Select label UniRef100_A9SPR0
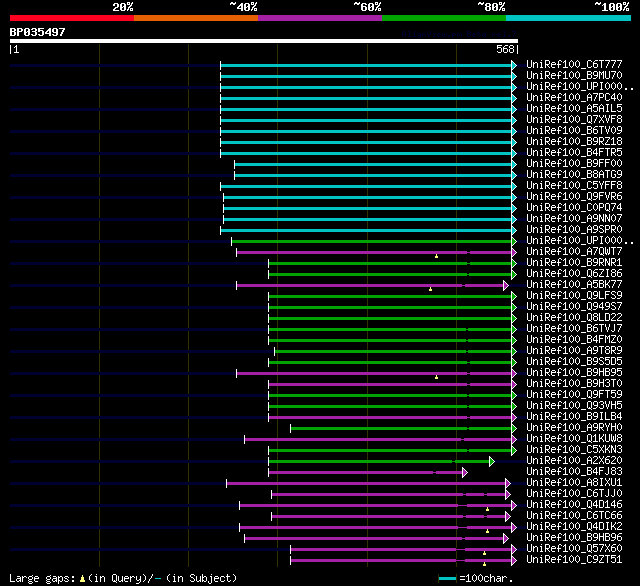The width and height of the screenshot is (640, 586). pyautogui.click(x=574, y=230)
